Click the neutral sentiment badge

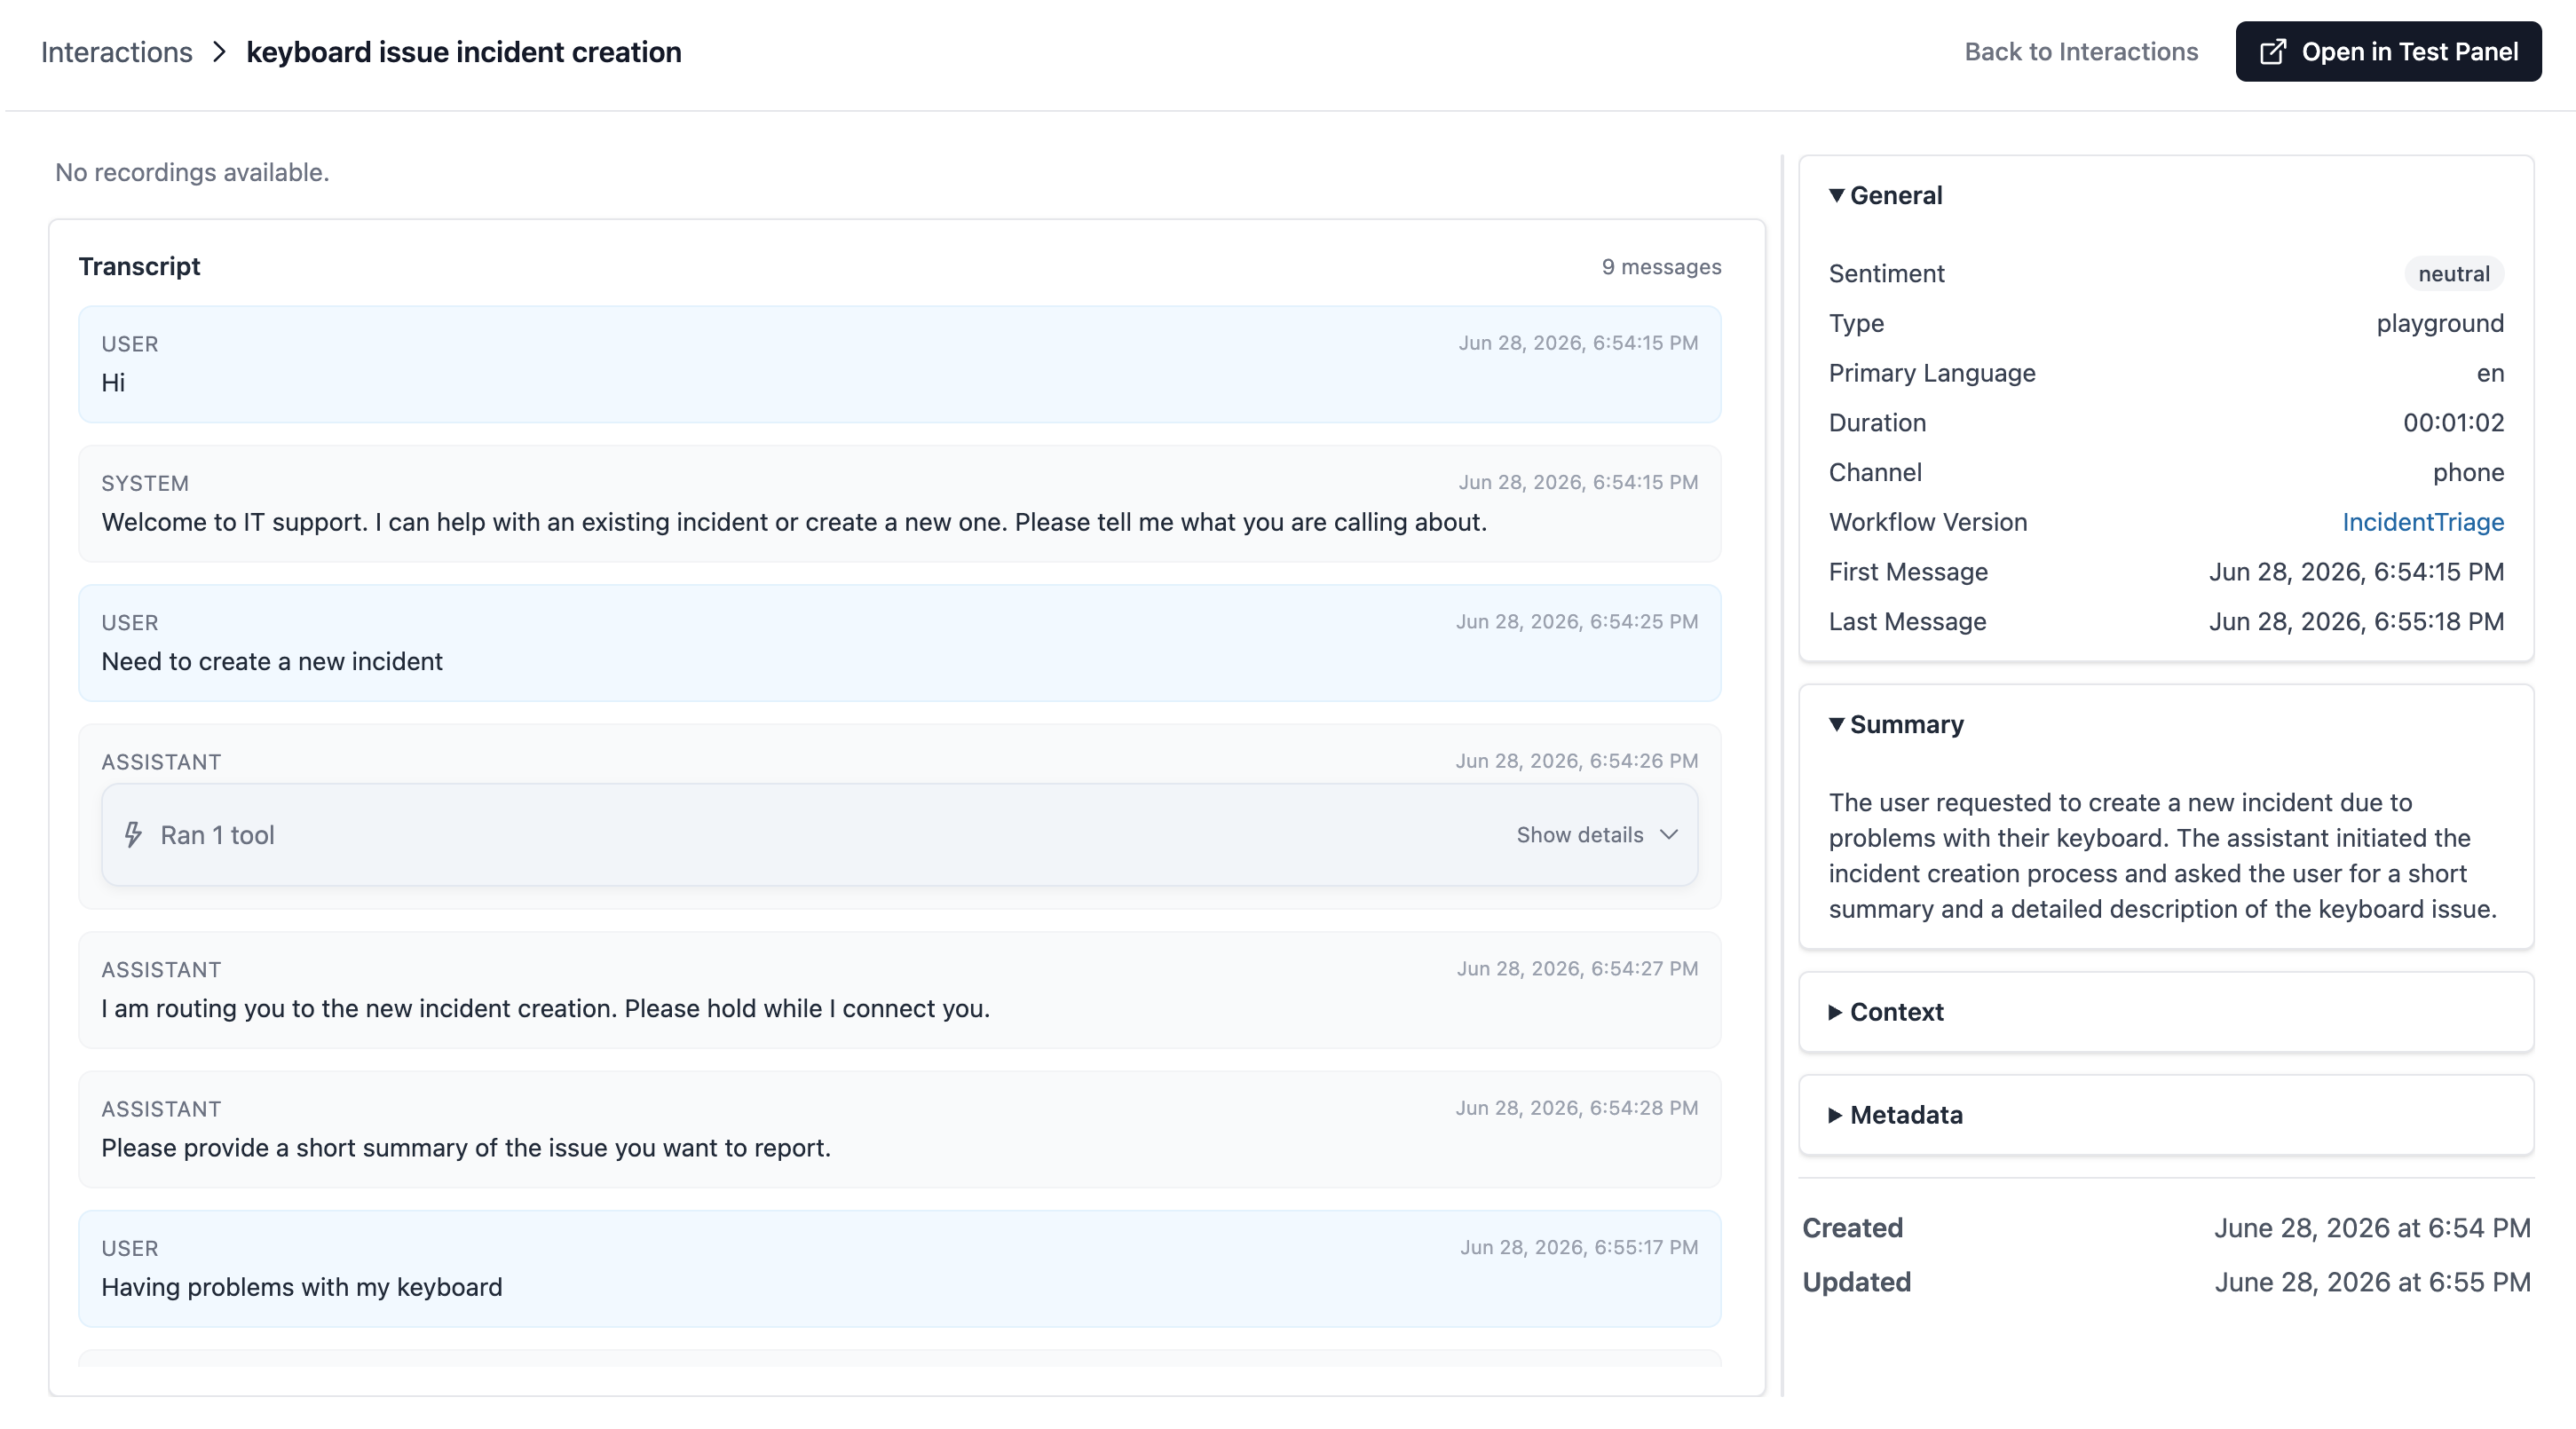click(2454, 274)
